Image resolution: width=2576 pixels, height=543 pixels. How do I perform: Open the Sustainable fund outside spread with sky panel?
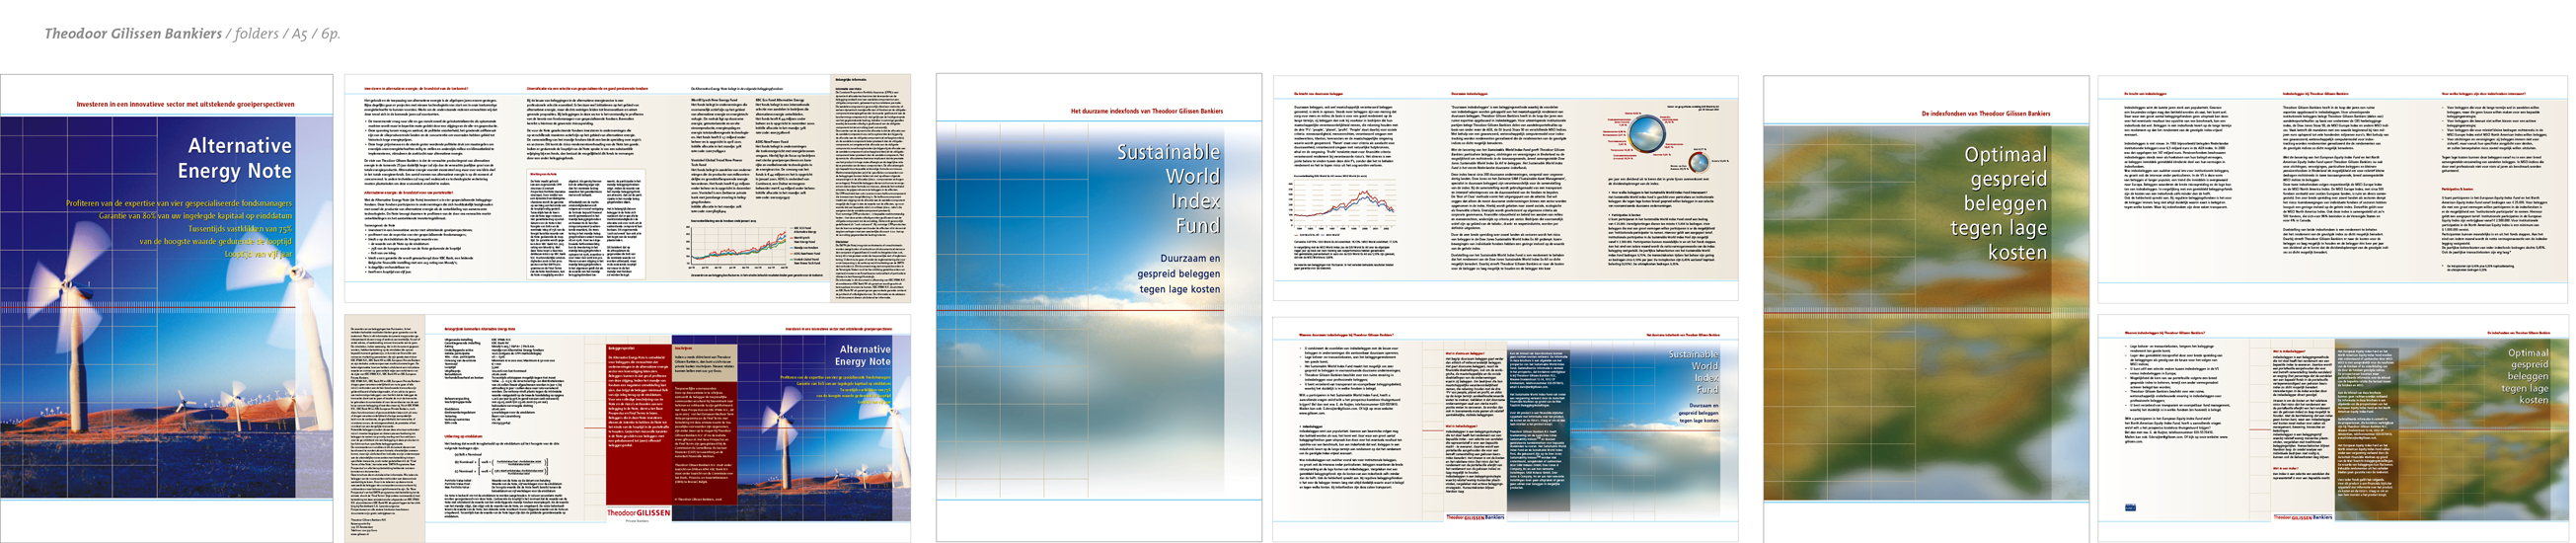pos(1505,430)
